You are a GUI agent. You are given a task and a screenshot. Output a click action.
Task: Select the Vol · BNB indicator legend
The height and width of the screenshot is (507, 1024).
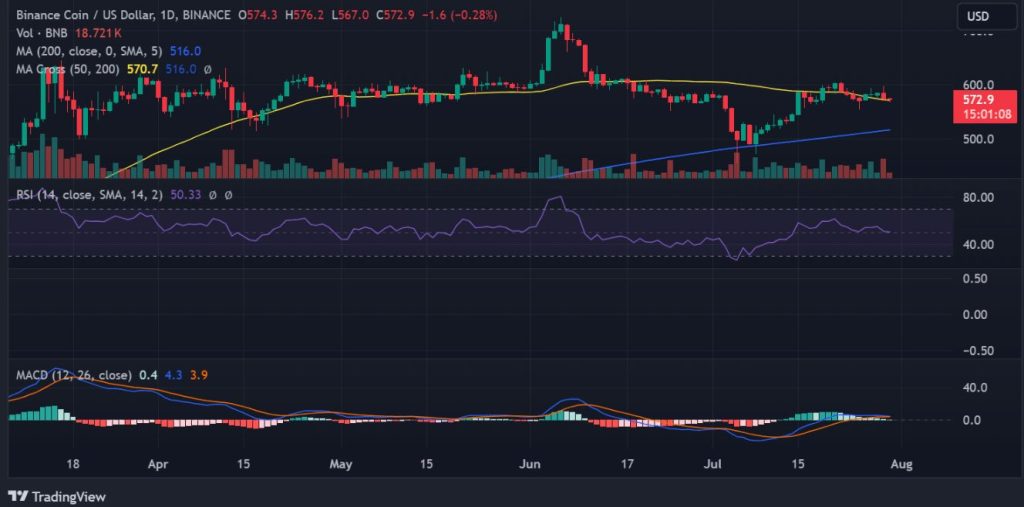(44, 33)
